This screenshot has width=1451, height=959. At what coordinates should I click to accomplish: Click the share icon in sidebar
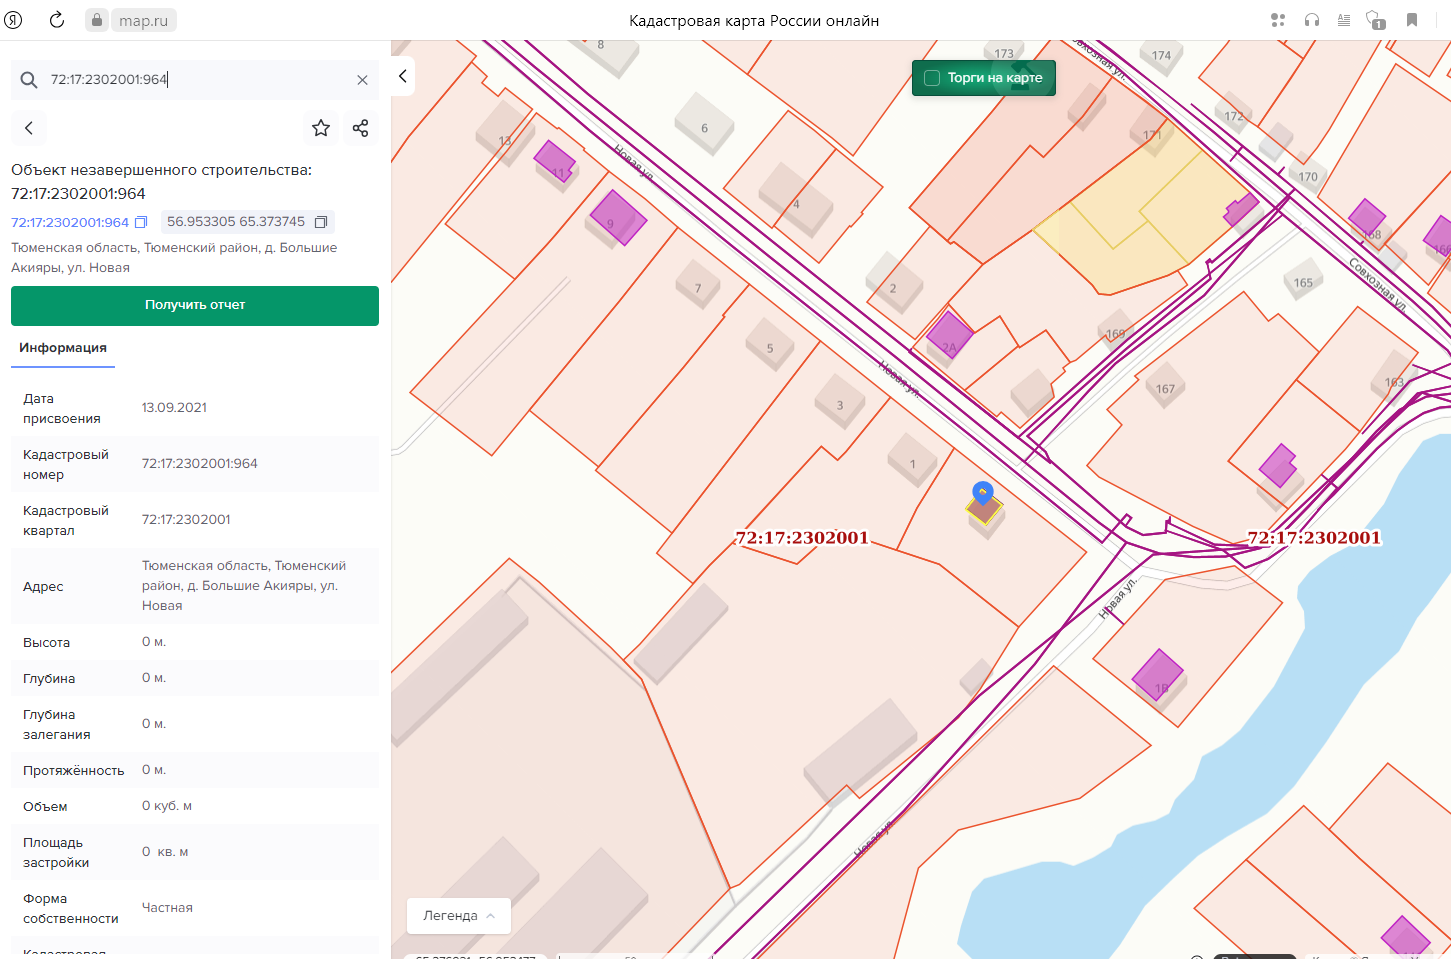(x=361, y=128)
